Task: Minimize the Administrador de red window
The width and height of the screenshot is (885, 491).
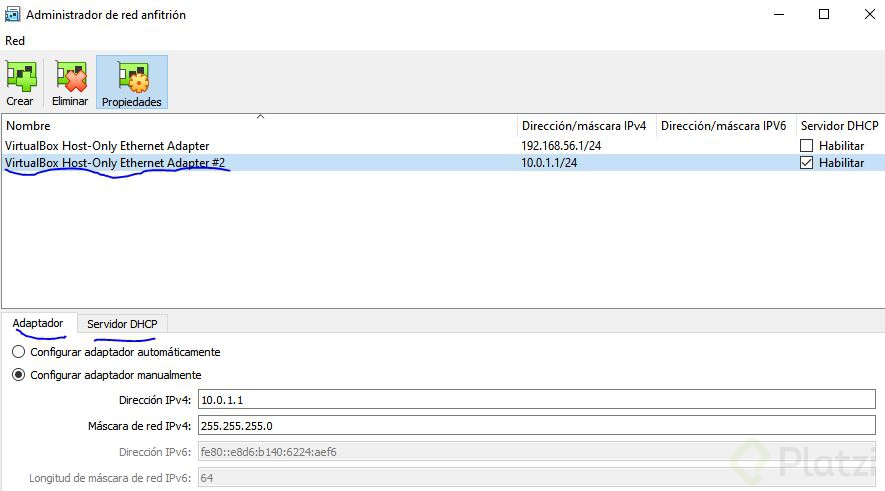Action: point(779,14)
